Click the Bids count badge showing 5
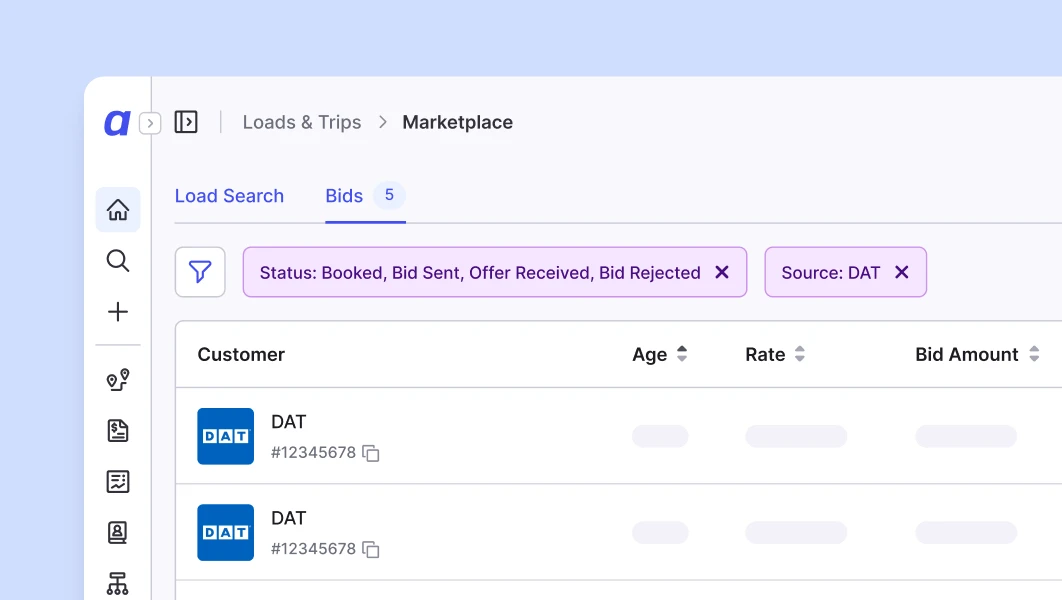Image resolution: width=1062 pixels, height=600 pixels. click(389, 195)
